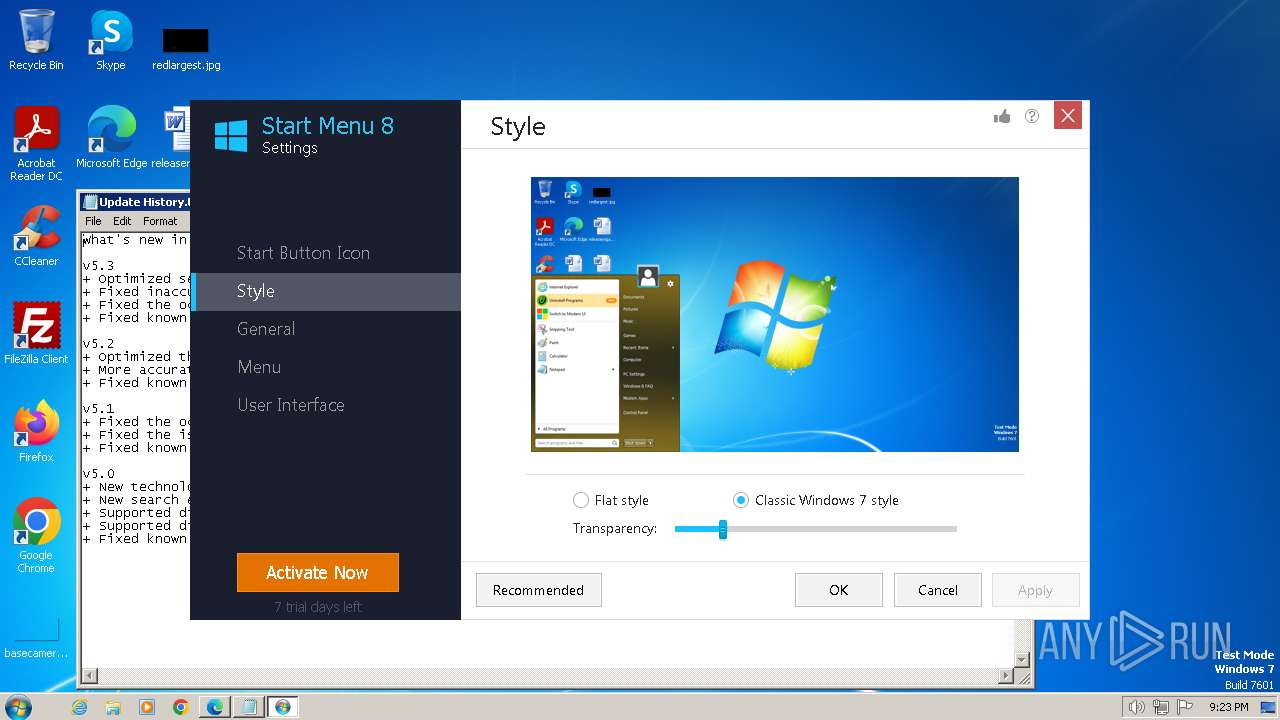Image resolution: width=1280 pixels, height=720 pixels.
Task: Open the Recycle Bin desktop icon
Action: tap(36, 40)
